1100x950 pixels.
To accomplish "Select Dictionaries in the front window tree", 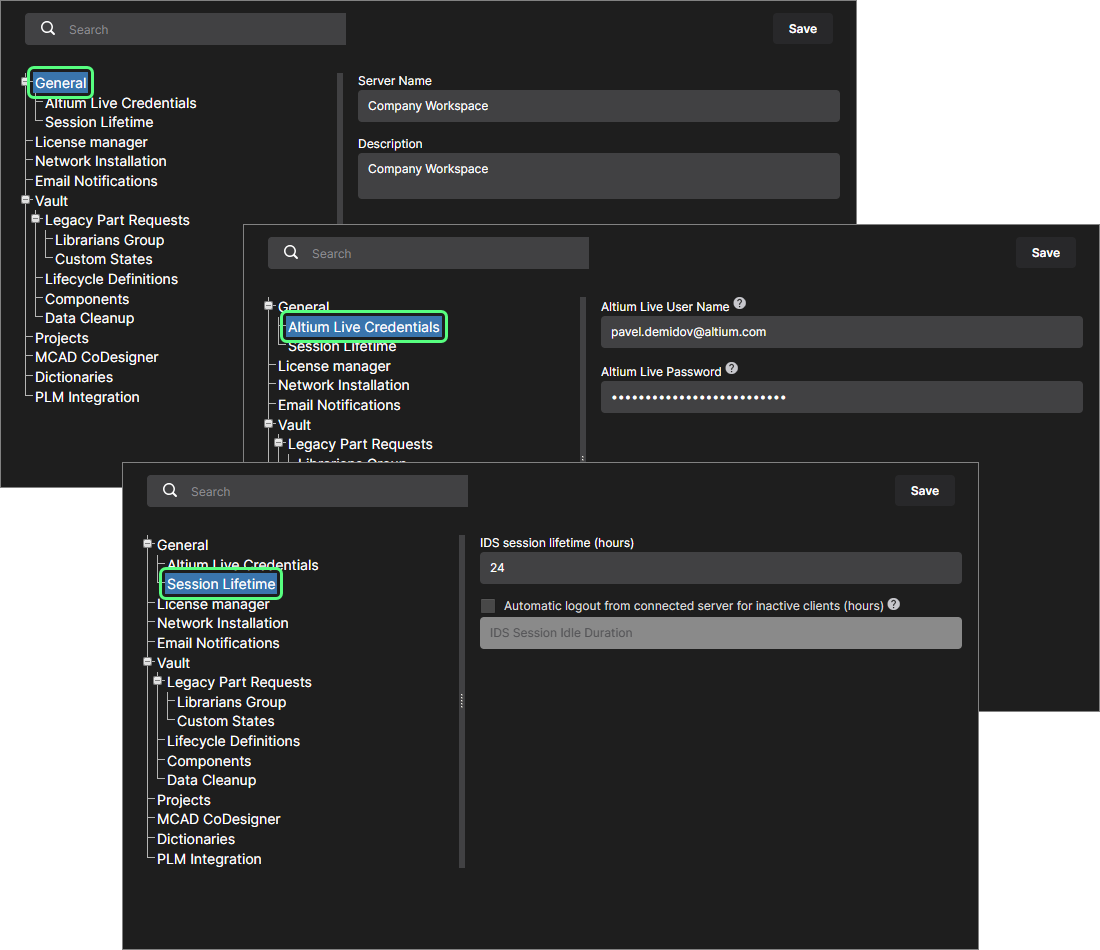I will [196, 839].
